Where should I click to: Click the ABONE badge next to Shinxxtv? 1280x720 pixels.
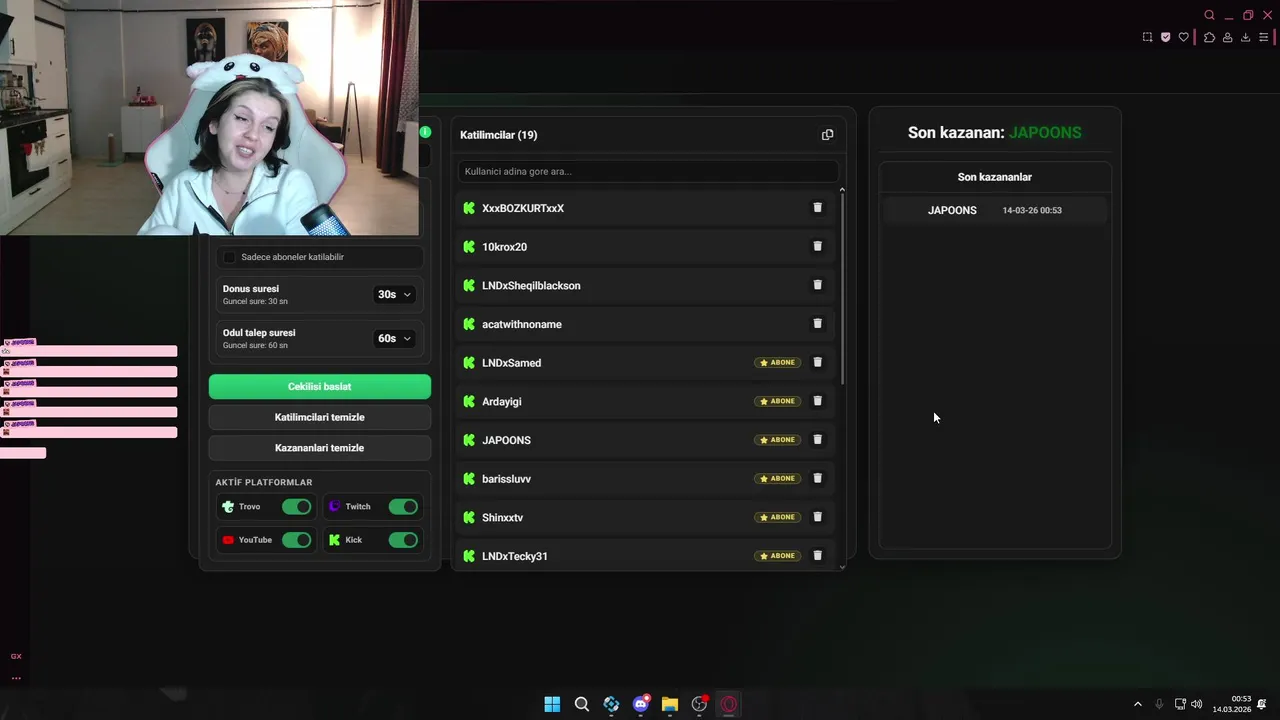point(777,517)
